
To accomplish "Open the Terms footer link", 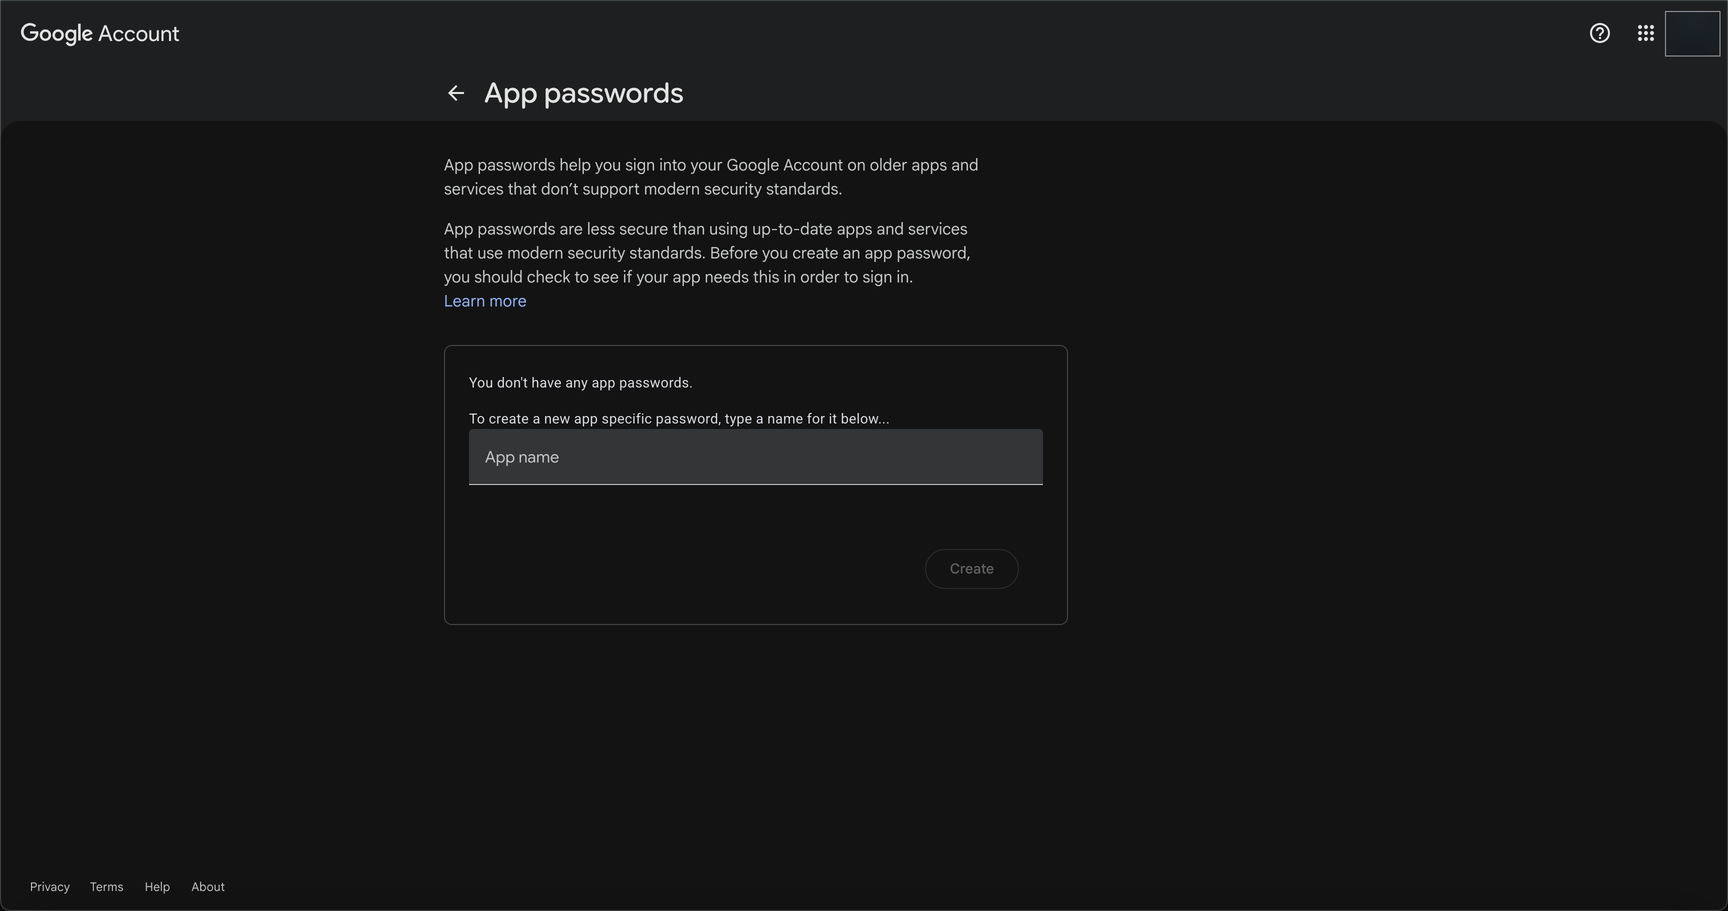I will click(107, 887).
